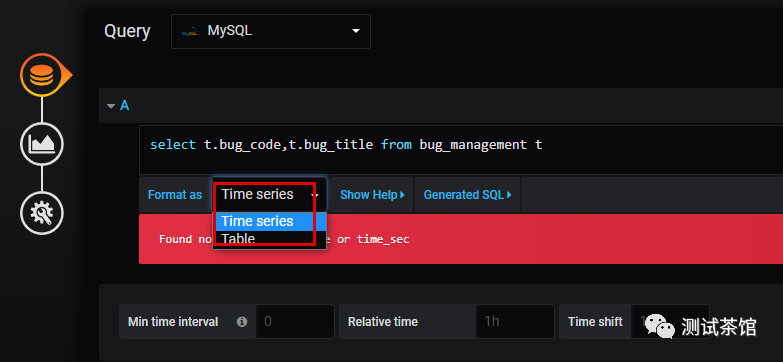783x362 pixels.
Task: Open General settings gear-wrench icon
Action: tap(42, 213)
